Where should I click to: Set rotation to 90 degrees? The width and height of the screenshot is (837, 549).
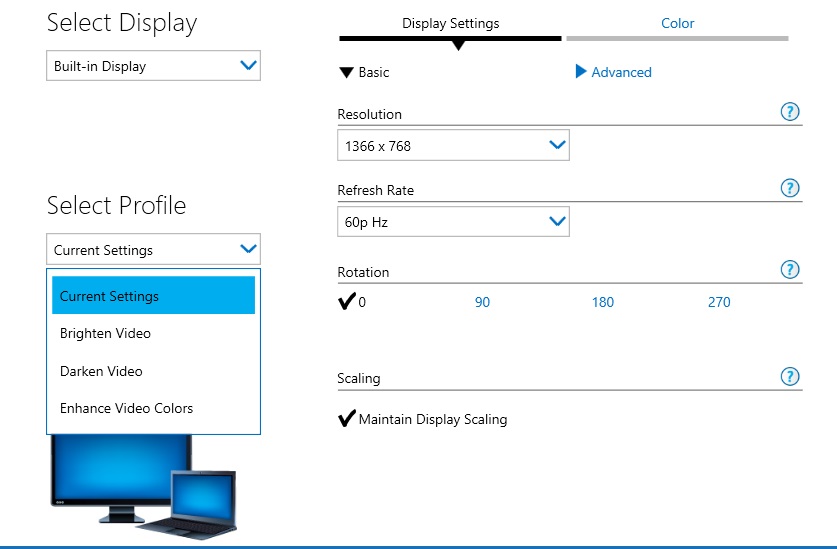pyautogui.click(x=482, y=302)
